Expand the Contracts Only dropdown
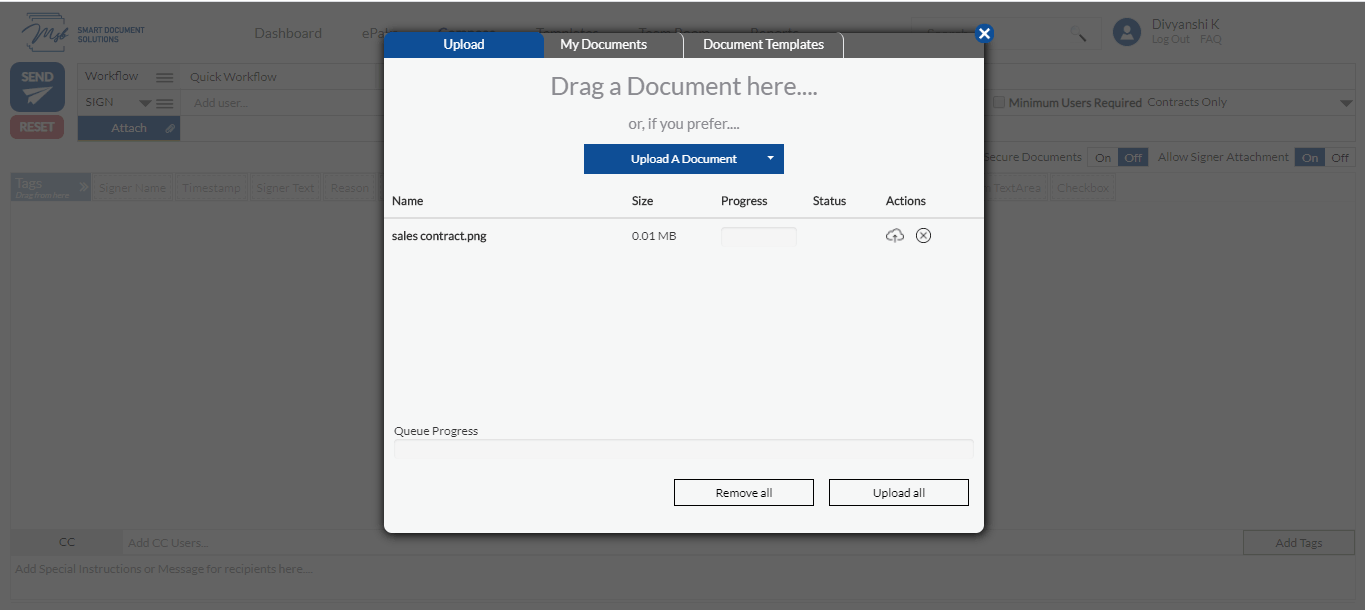Screen dimensions: 1365x610 1345,103
